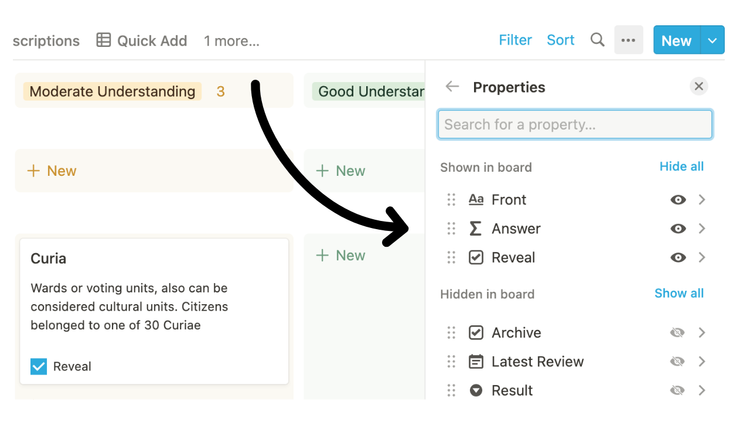
Task: Click the select icon next to Result
Action: coord(476,391)
